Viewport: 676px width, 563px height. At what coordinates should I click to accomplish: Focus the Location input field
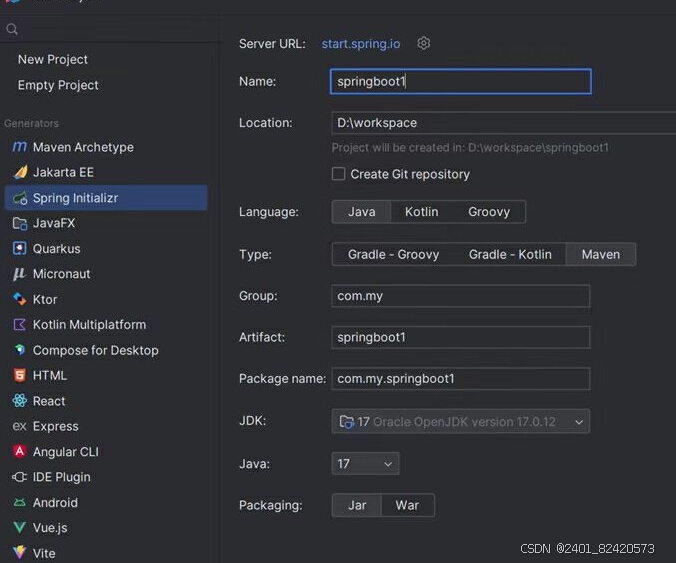coord(504,123)
